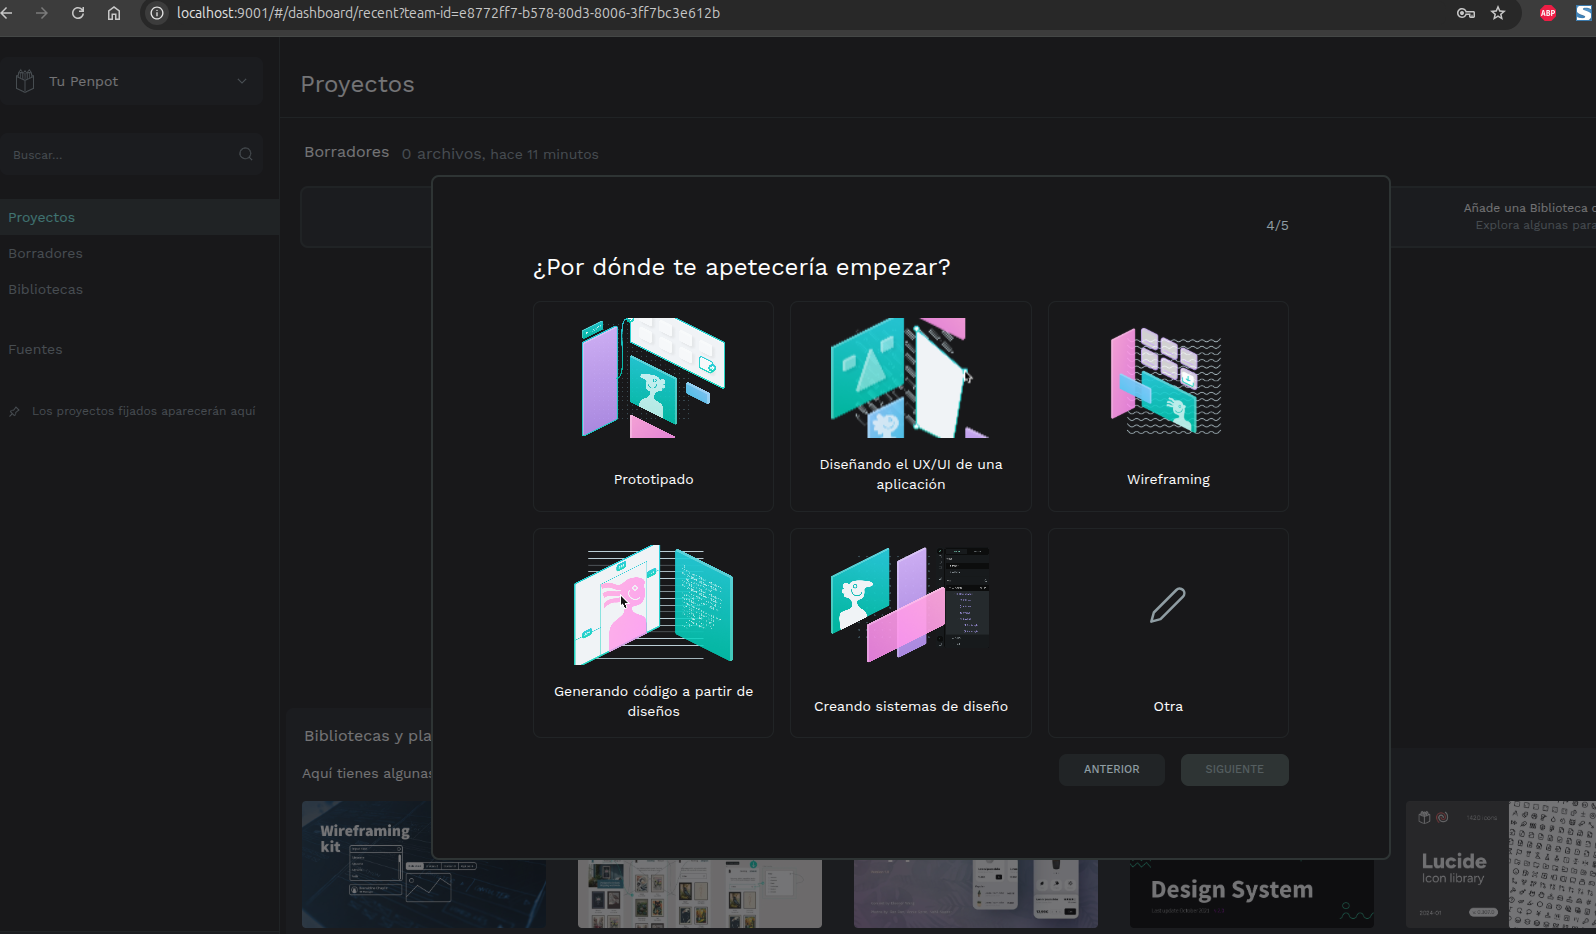Click the Penpot logo icon in sidebar
The image size is (1596, 934).
(x=25, y=81)
